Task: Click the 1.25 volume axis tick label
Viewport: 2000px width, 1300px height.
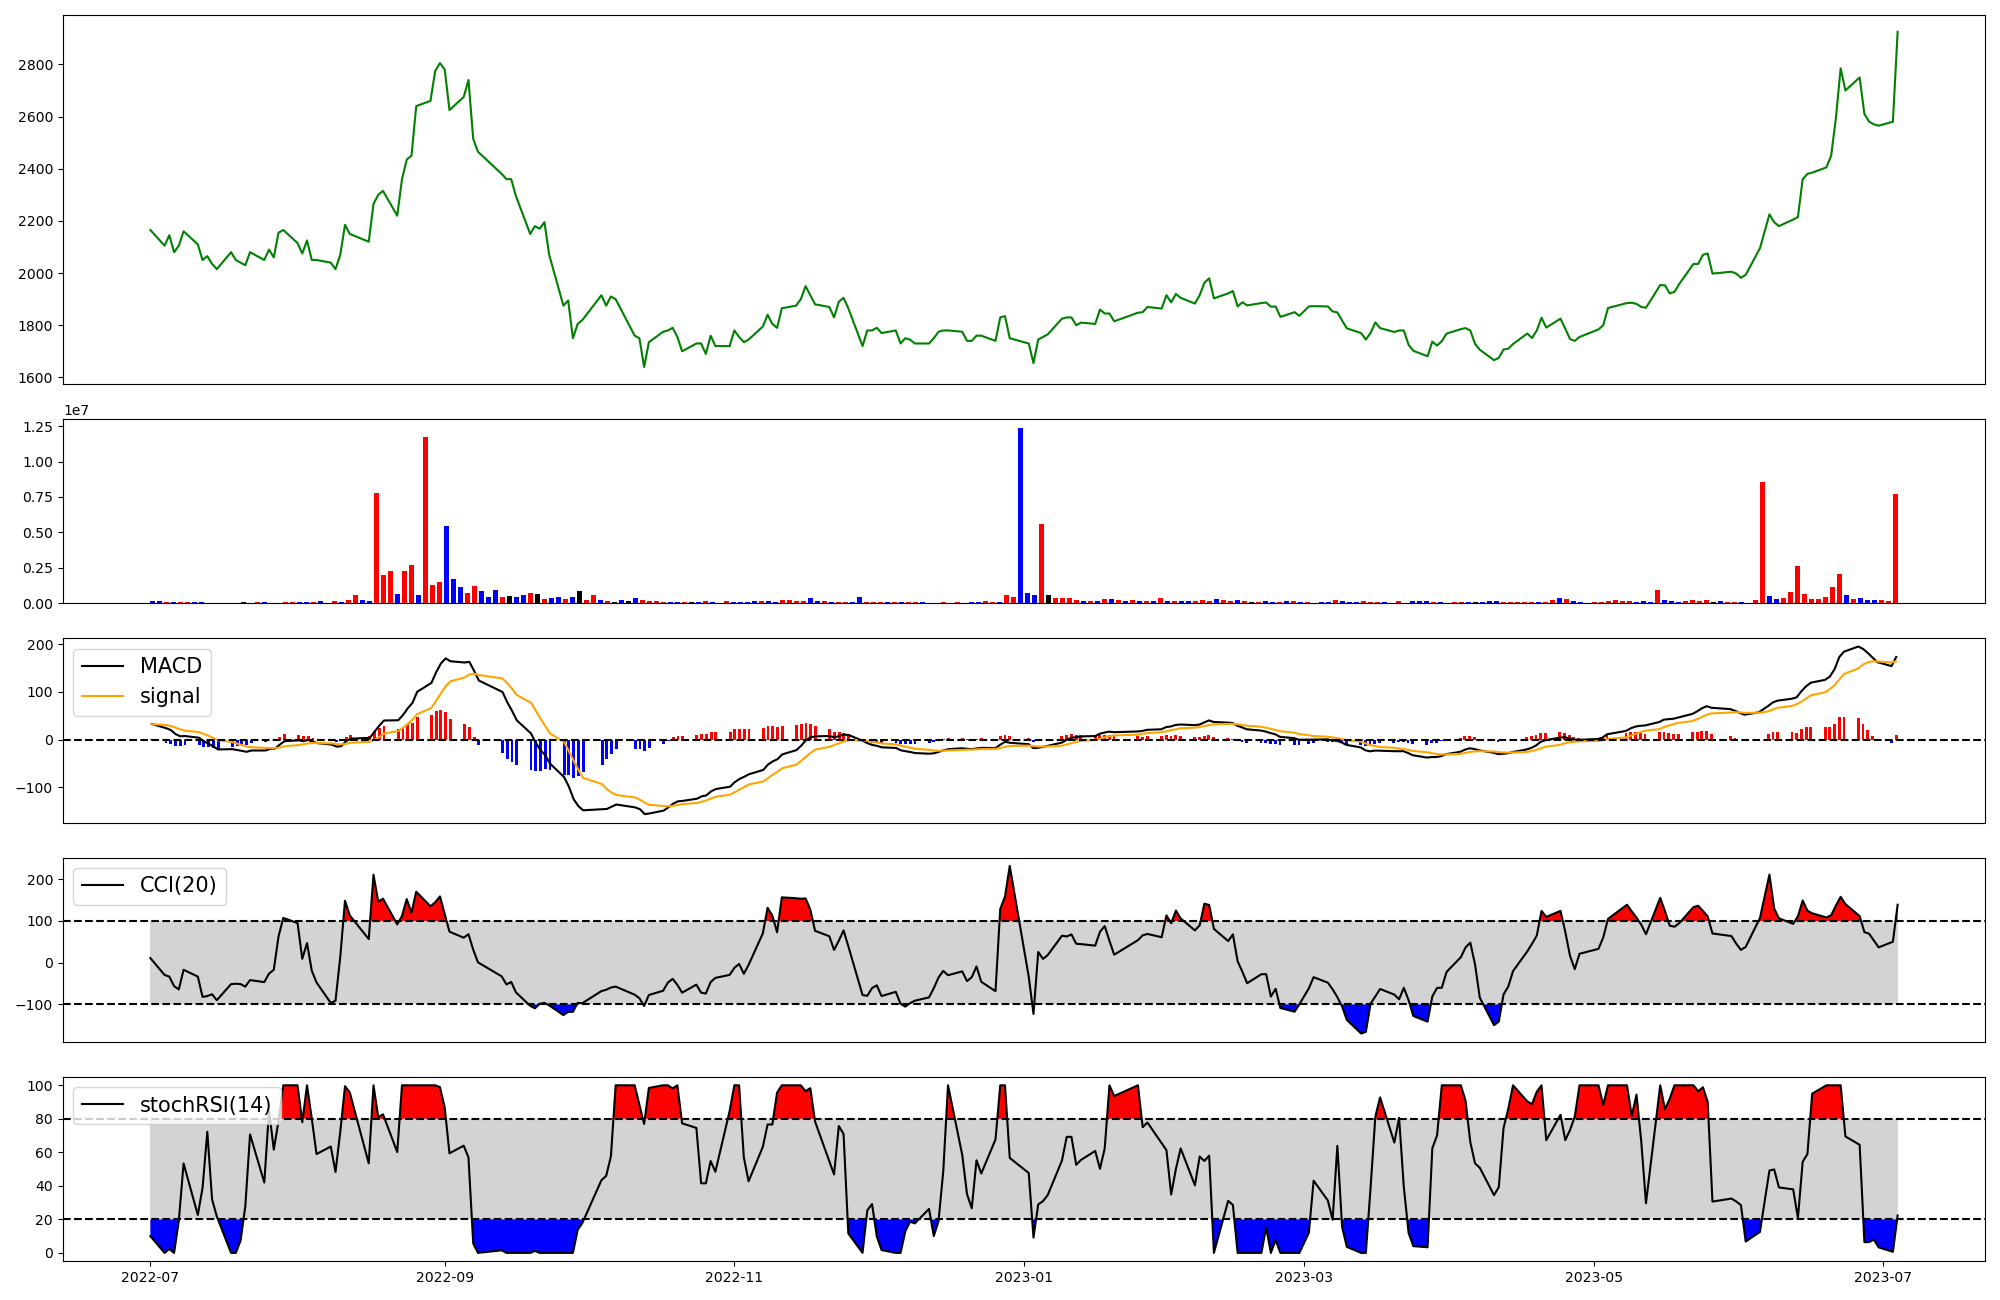Action: pos(39,427)
